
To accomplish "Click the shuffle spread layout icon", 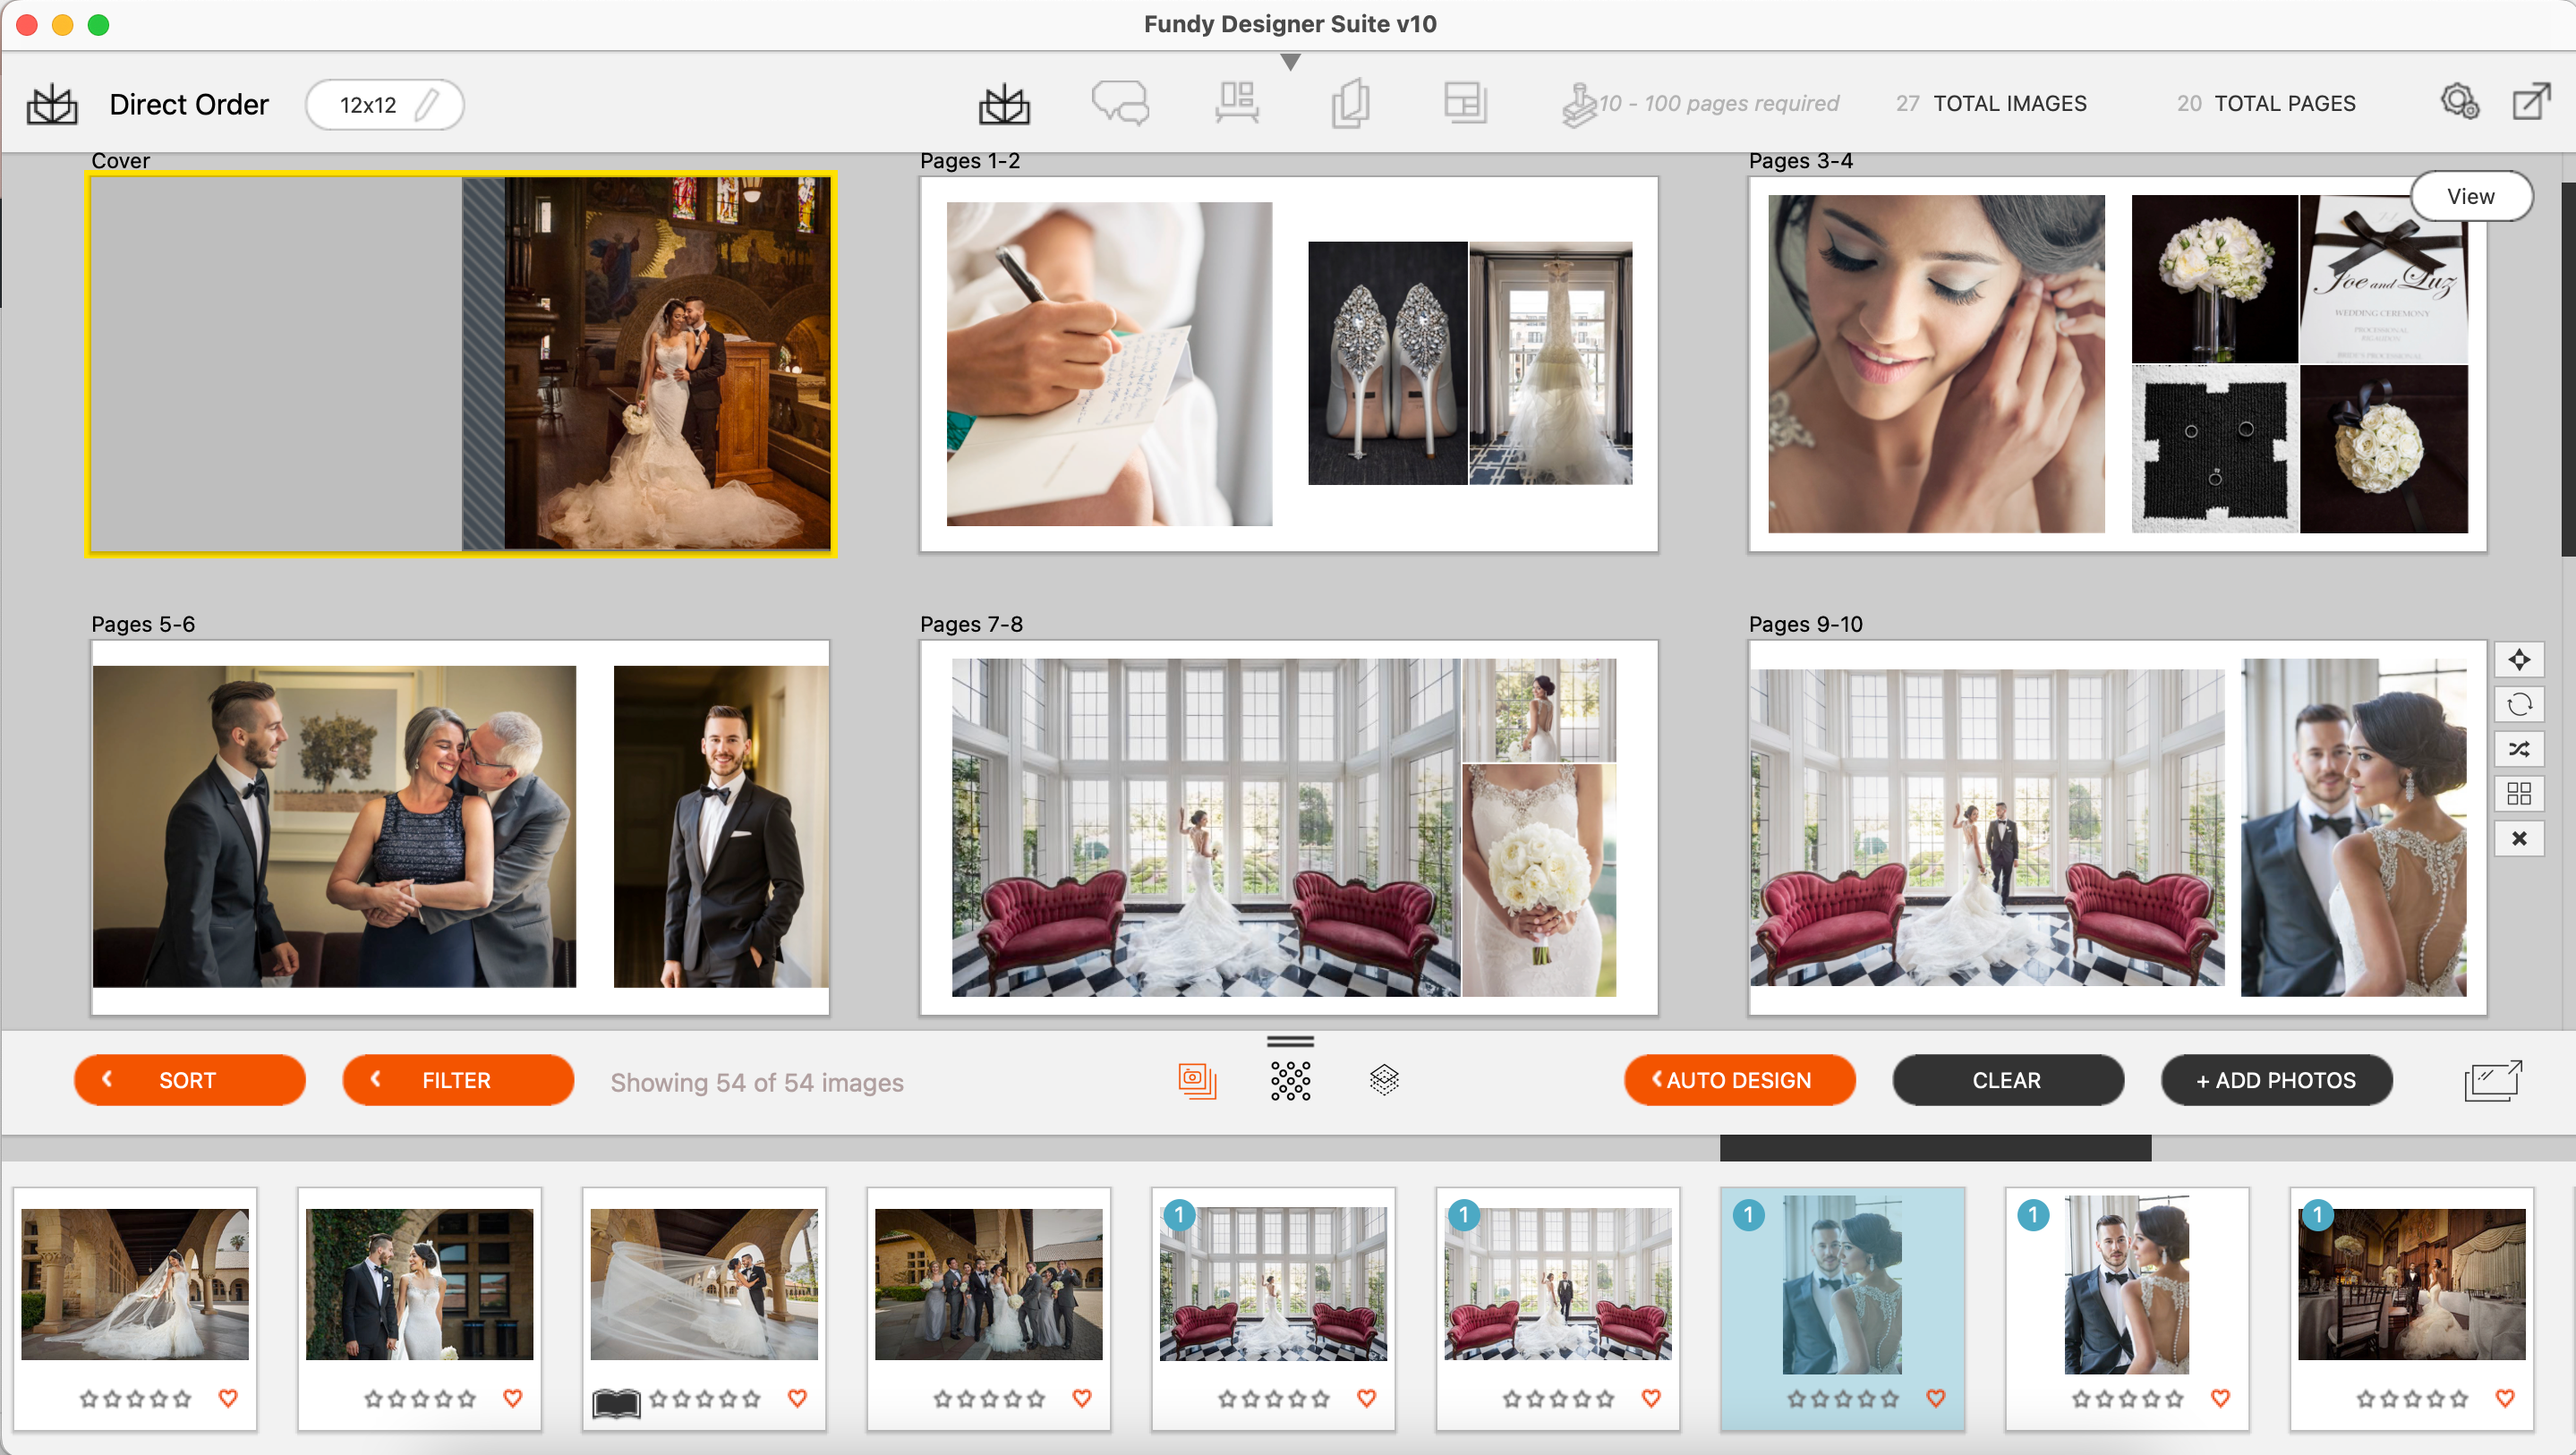I will click(2520, 749).
